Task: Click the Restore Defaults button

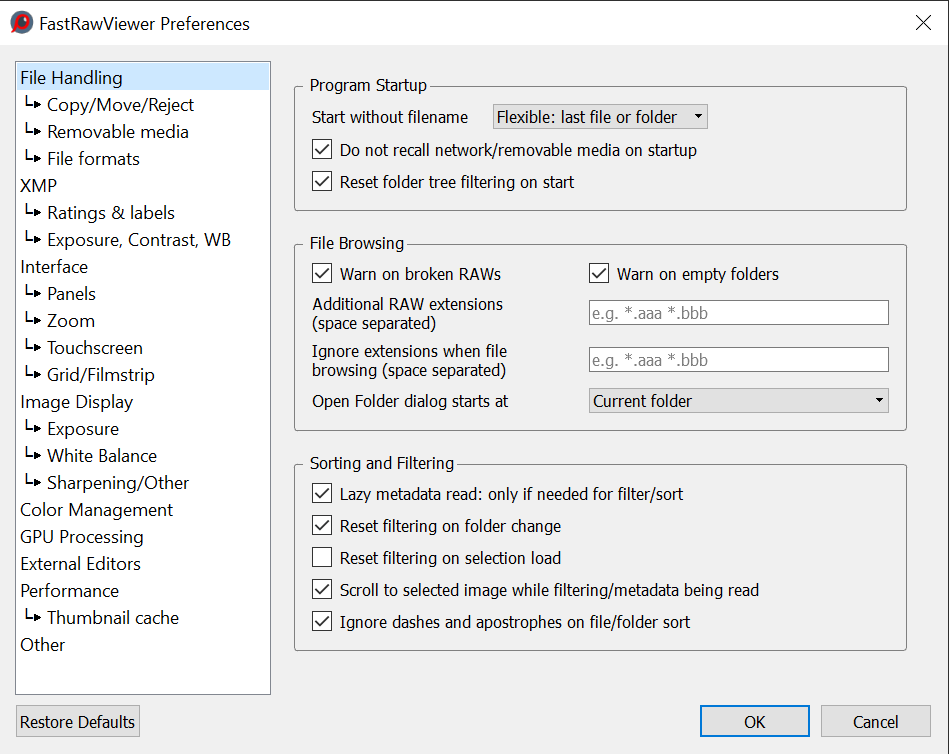Action: pyautogui.click(x=77, y=721)
